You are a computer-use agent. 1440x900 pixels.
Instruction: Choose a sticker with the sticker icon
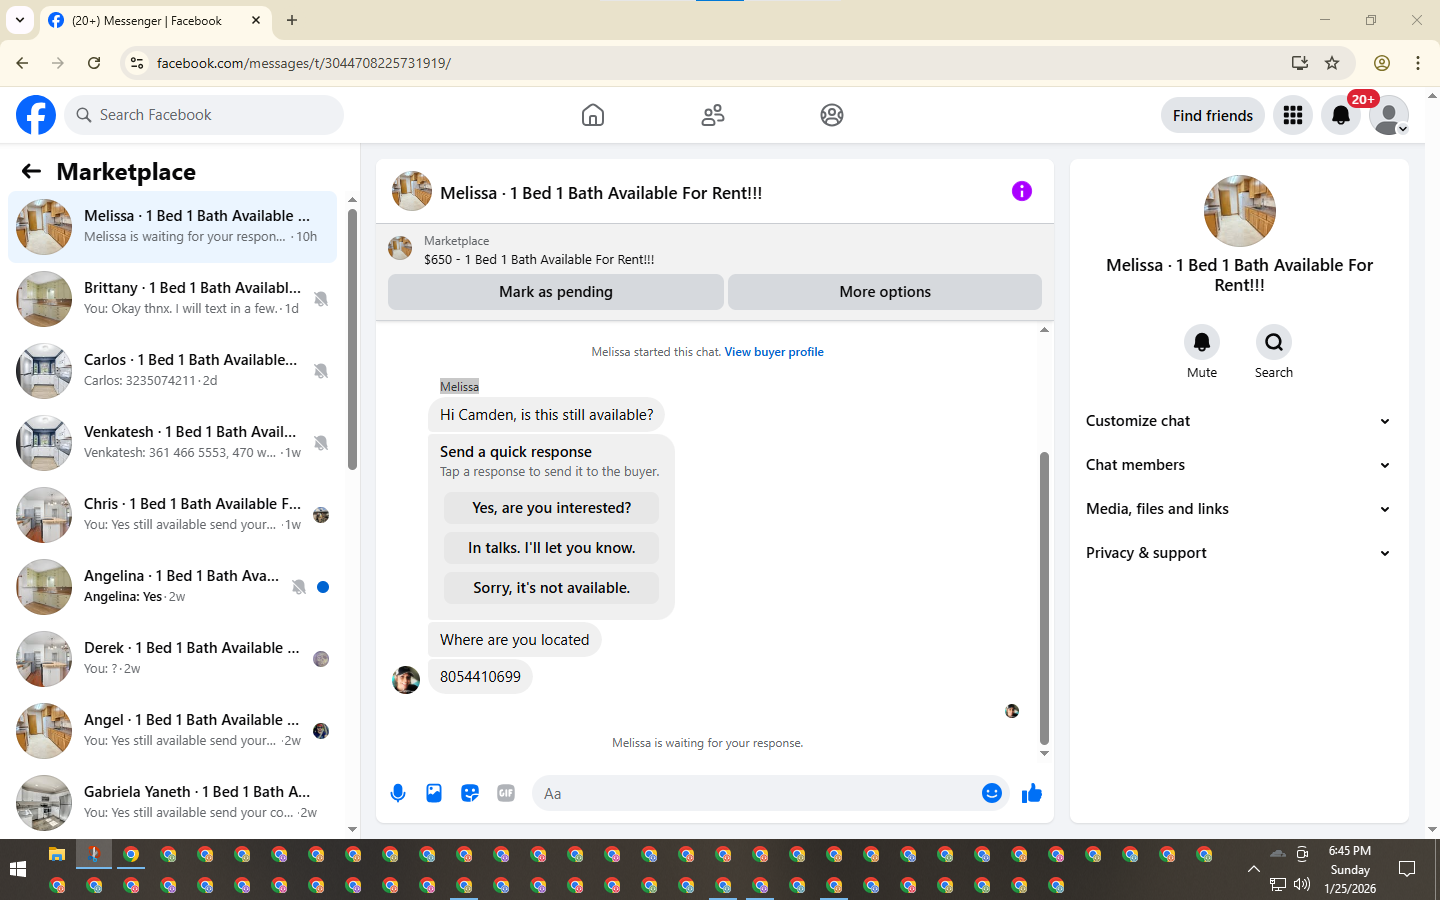pyautogui.click(x=470, y=793)
